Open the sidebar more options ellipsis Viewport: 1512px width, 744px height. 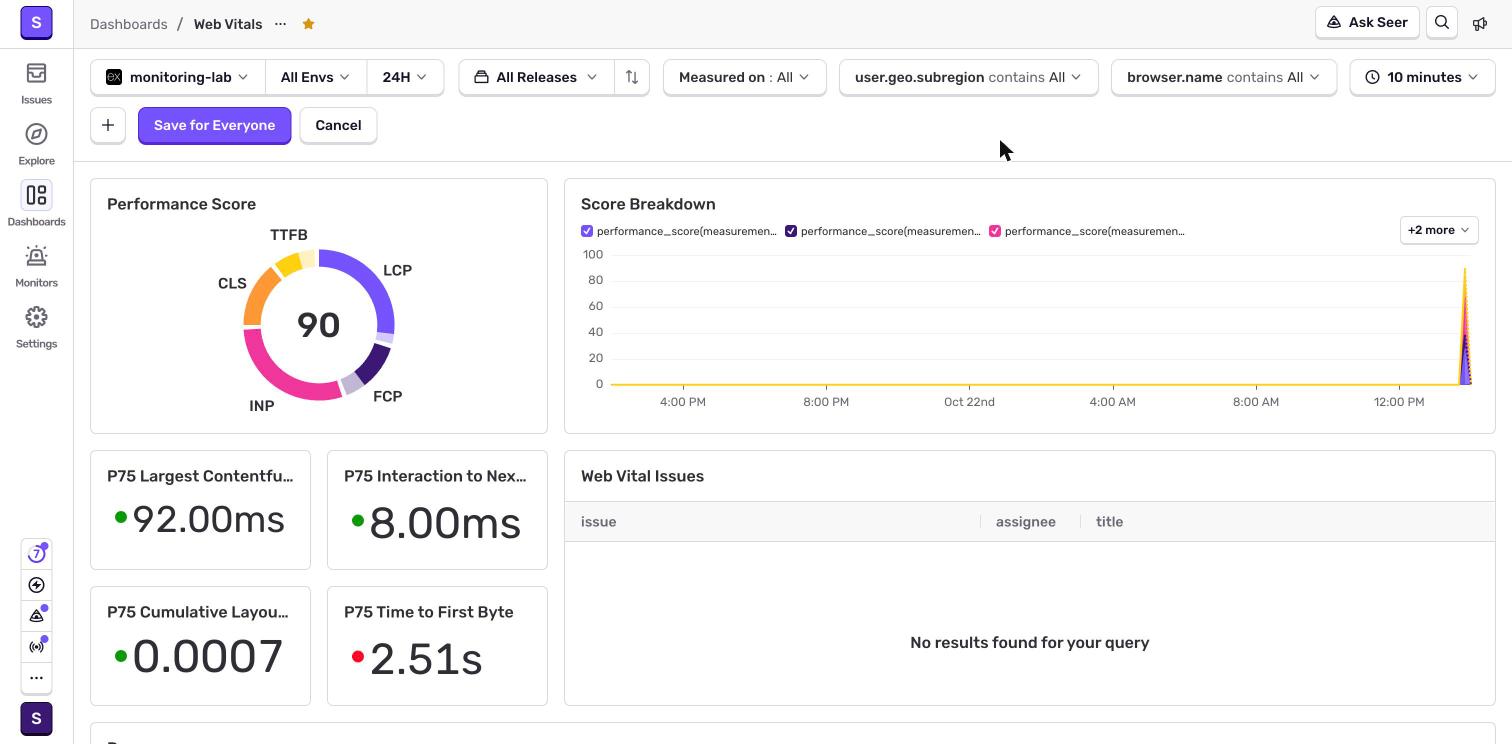(x=37, y=678)
